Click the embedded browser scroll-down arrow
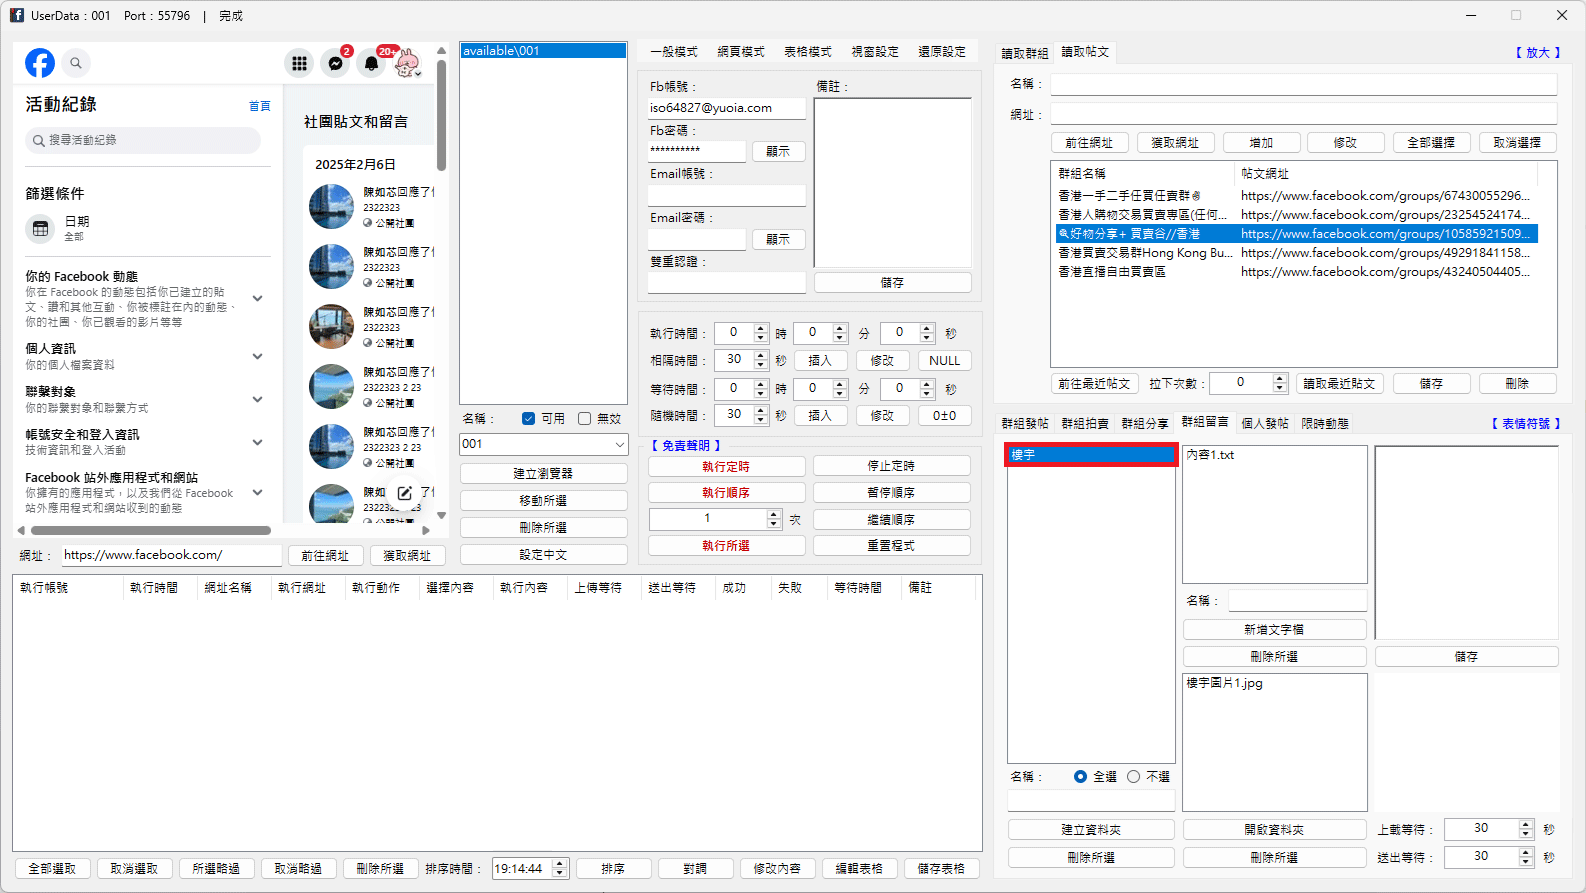This screenshot has height=893, width=1586. 441,515
